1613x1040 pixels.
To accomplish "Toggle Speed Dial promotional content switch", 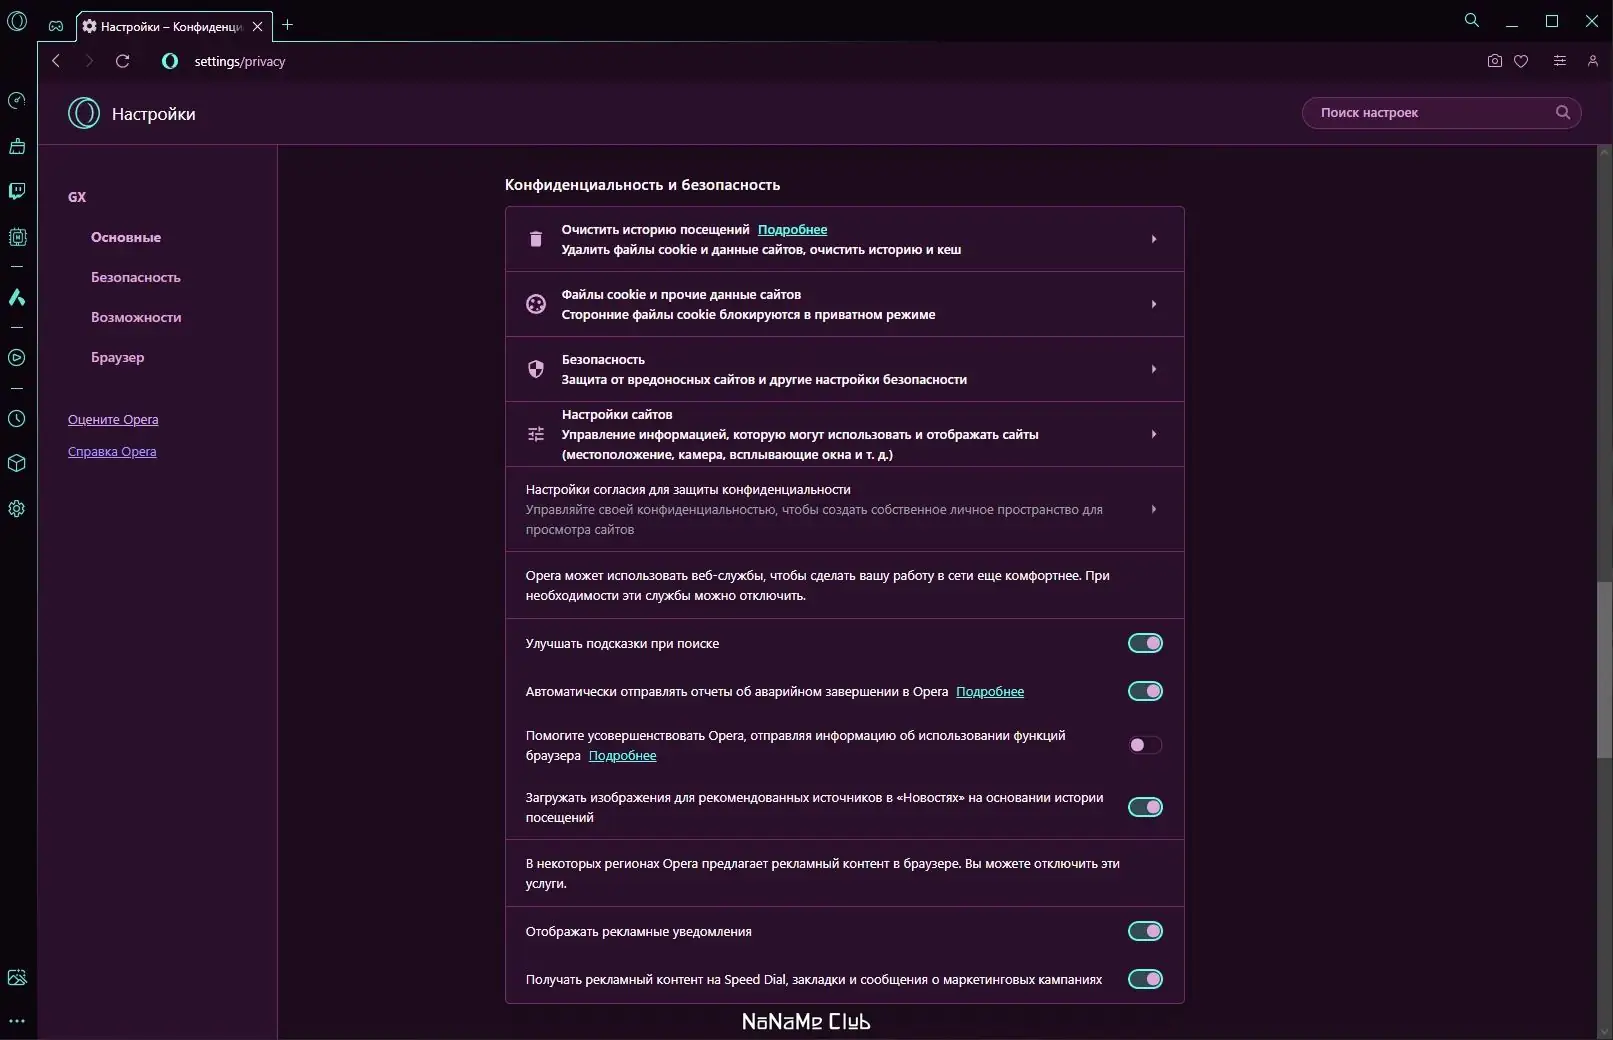I will point(1145,979).
